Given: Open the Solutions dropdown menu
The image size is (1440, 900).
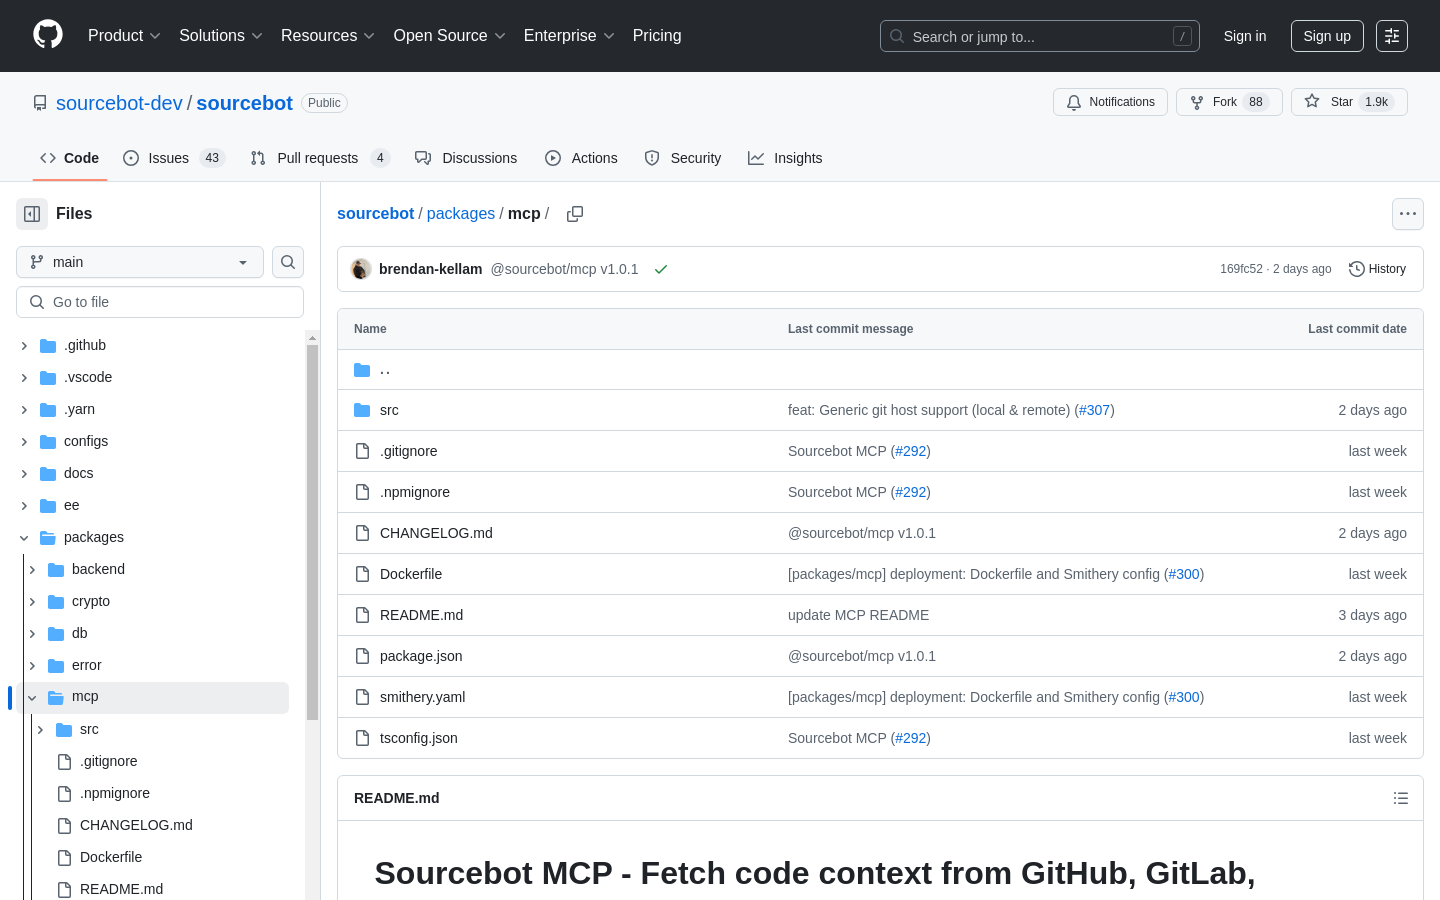Looking at the screenshot, I should click(221, 36).
